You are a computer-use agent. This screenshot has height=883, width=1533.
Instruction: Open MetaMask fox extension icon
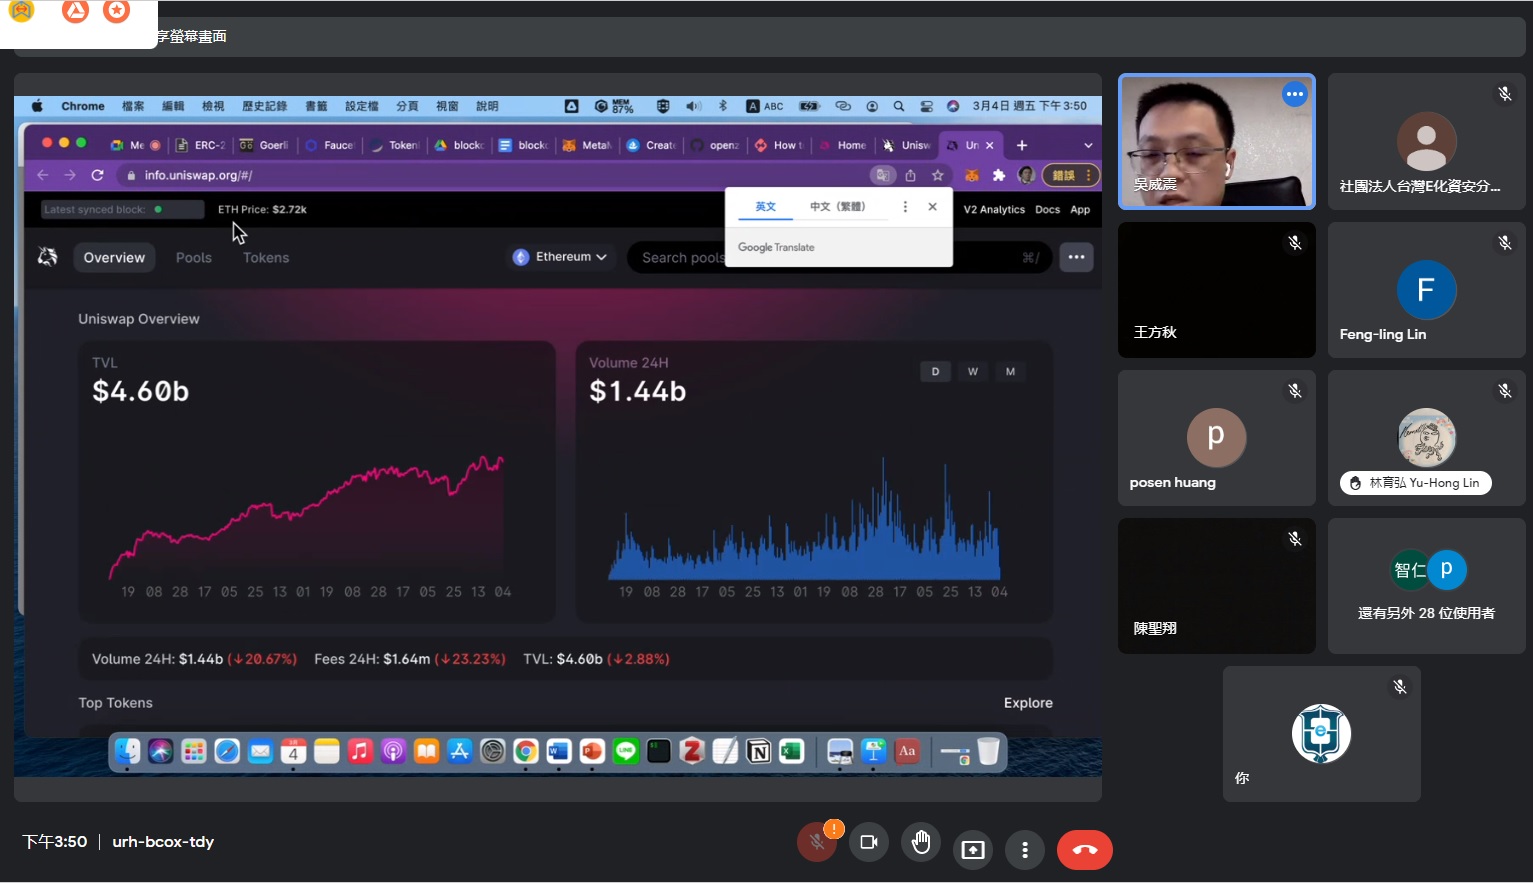(971, 175)
